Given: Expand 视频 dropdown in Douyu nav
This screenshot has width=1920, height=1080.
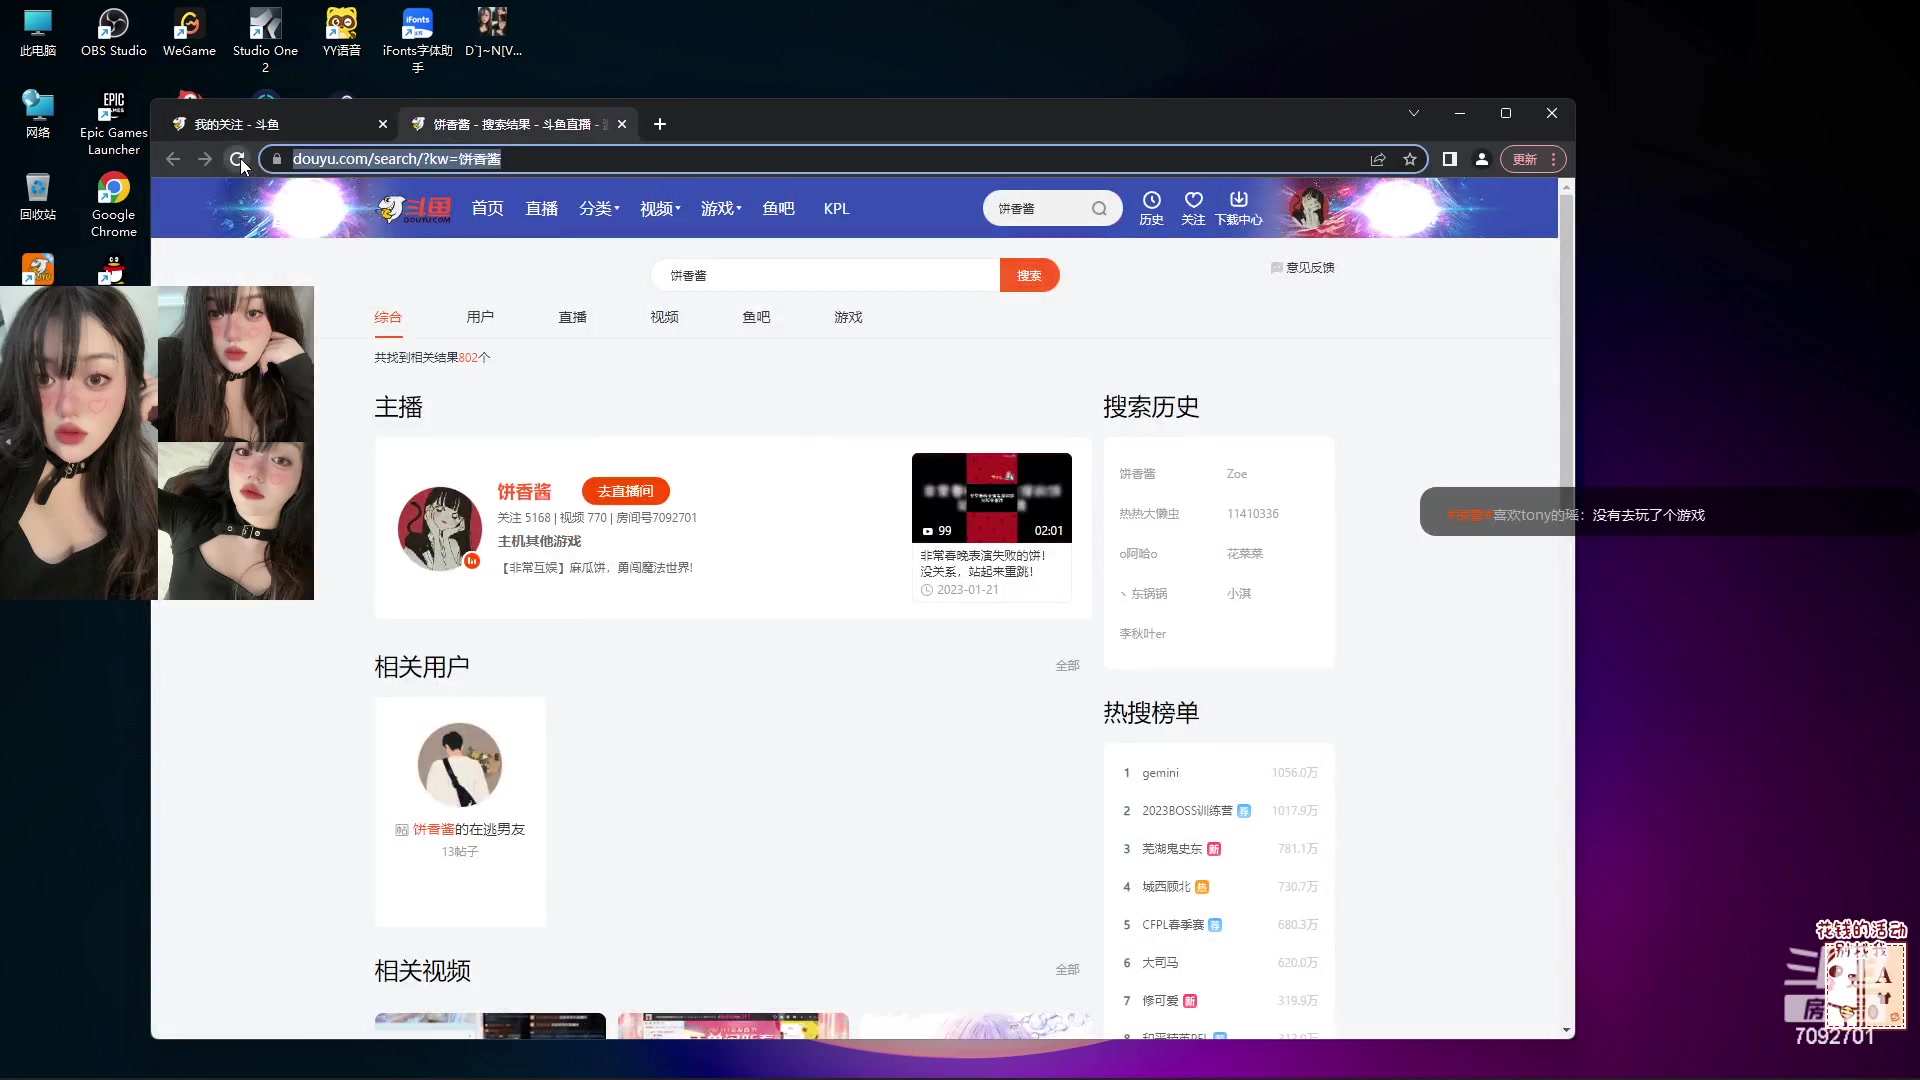Looking at the screenshot, I should tap(660, 208).
